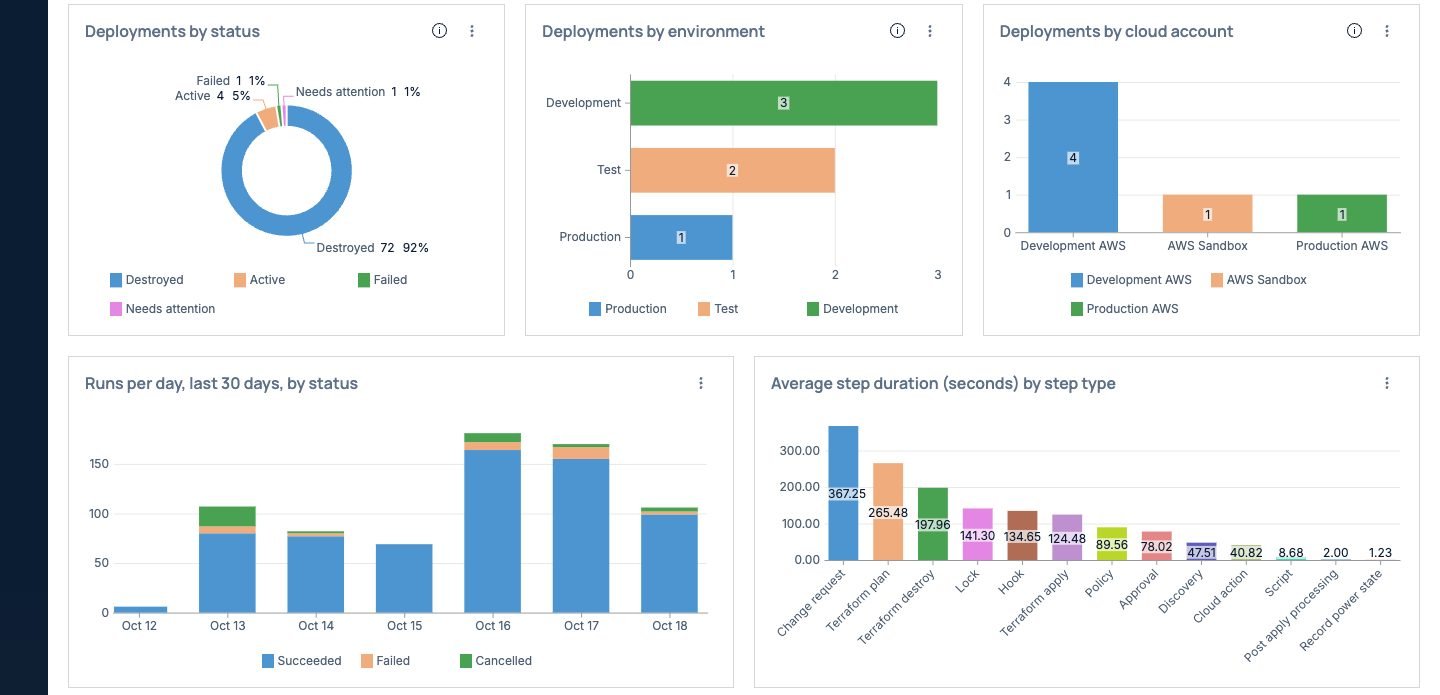Open info icon on Deployments by status

coord(439,31)
